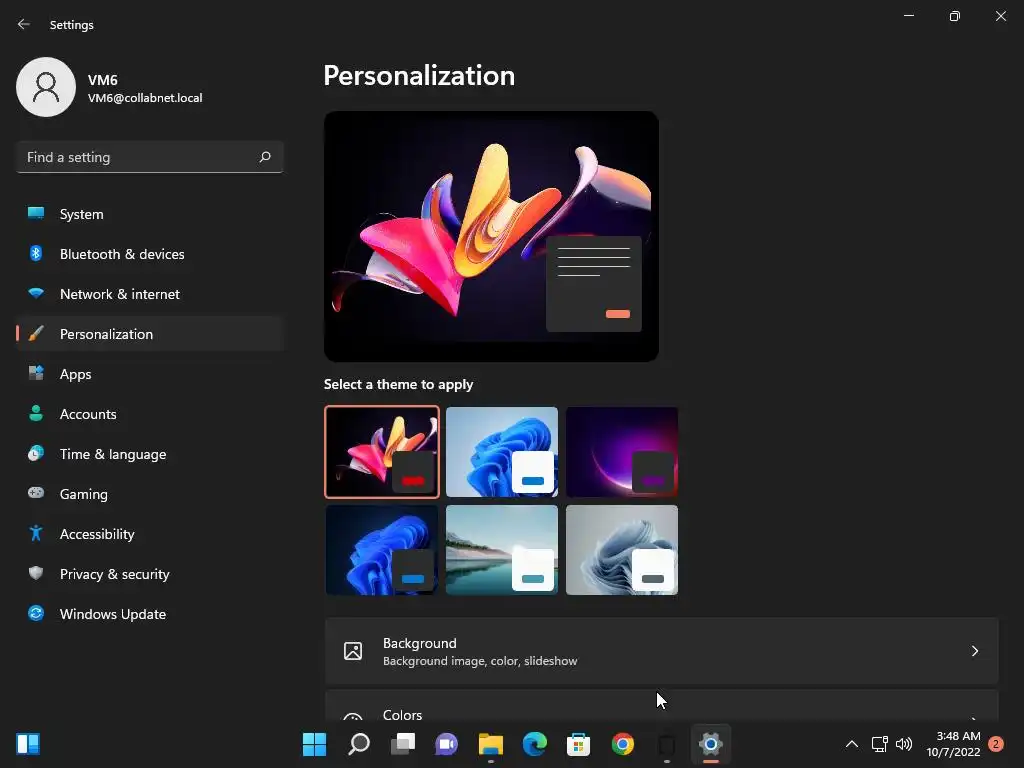Open the Accounts settings category
This screenshot has width=1024, height=768.
pos(150,414)
